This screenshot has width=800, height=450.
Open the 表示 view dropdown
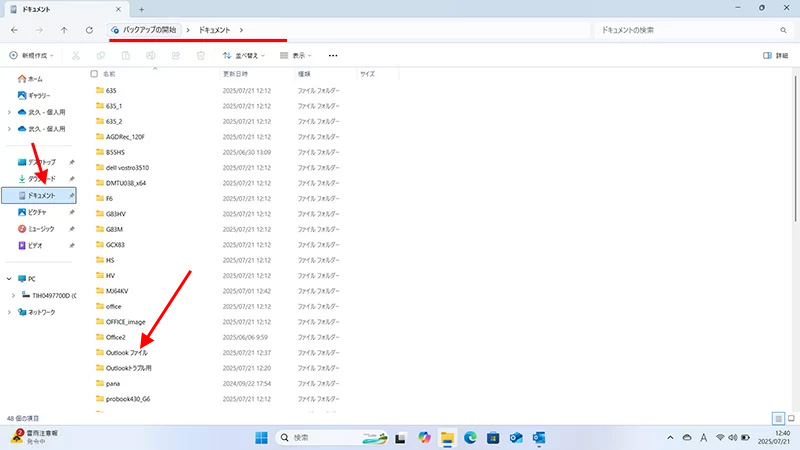pos(296,55)
